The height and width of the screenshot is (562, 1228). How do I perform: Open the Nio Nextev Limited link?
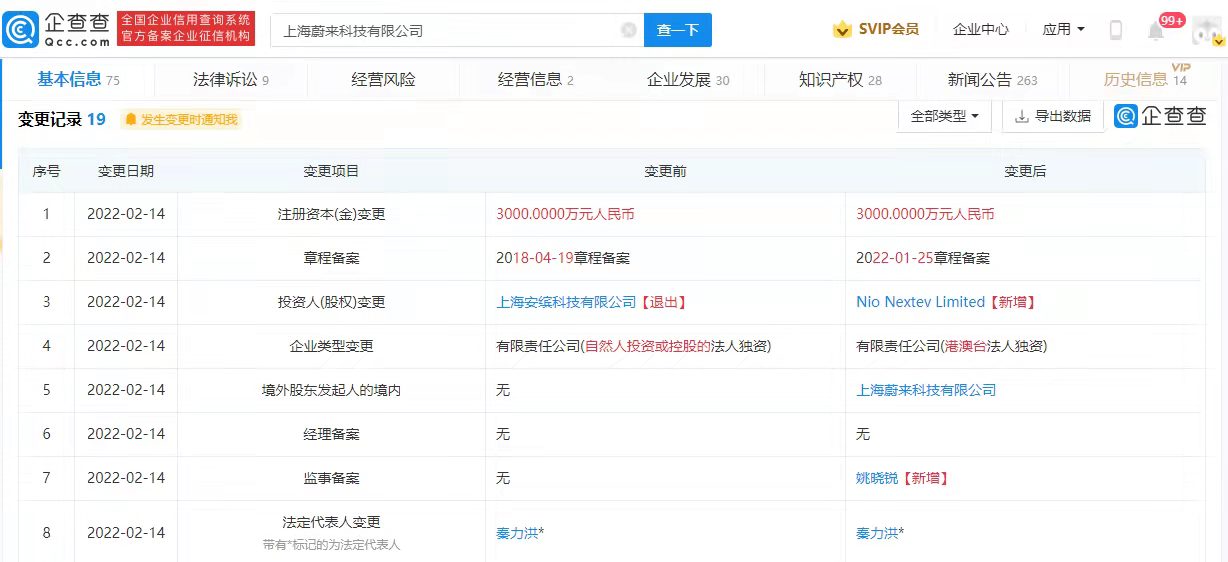[x=920, y=302]
